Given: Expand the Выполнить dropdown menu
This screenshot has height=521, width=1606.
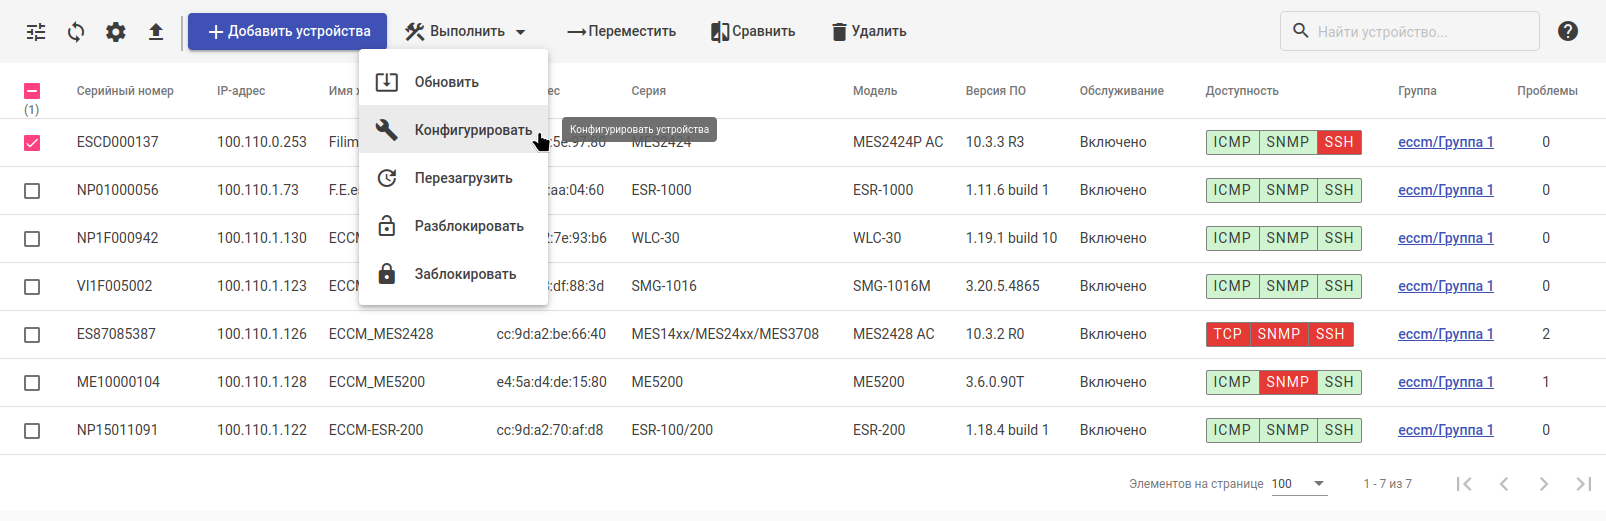Looking at the screenshot, I should click(x=466, y=32).
